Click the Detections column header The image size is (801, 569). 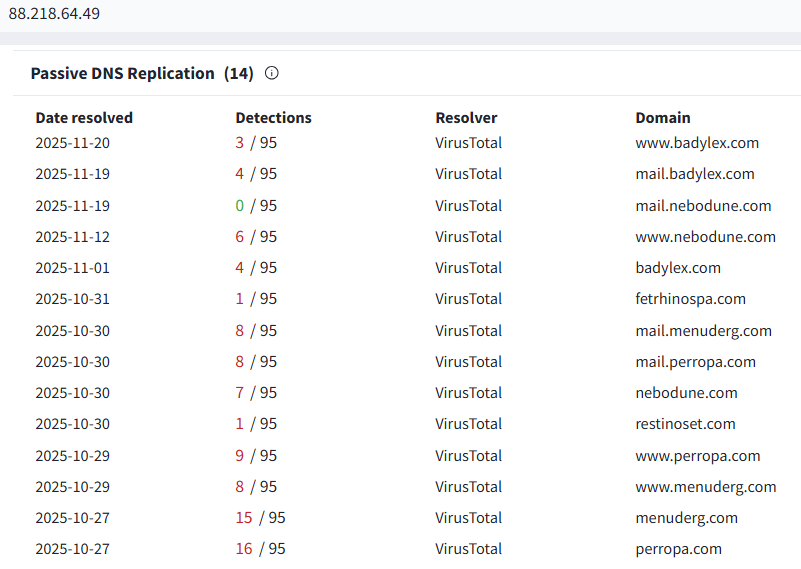273,118
